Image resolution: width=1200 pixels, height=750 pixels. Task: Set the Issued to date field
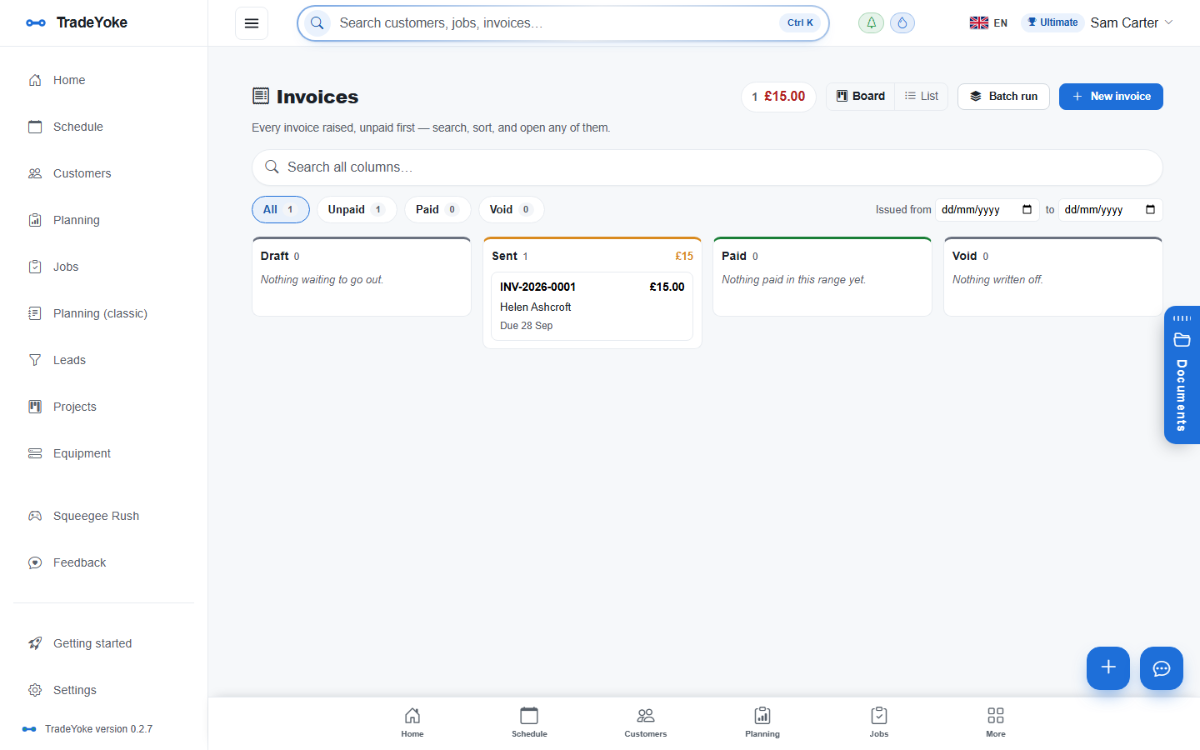(x=1110, y=210)
